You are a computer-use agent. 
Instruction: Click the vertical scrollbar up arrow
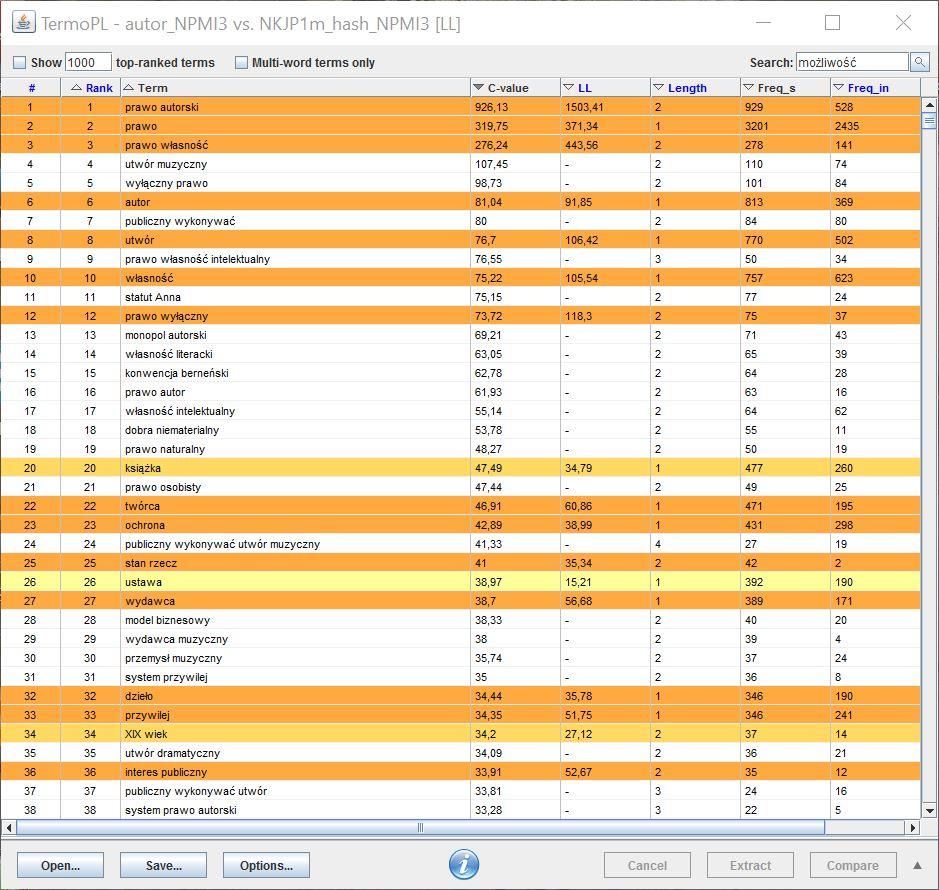click(929, 105)
